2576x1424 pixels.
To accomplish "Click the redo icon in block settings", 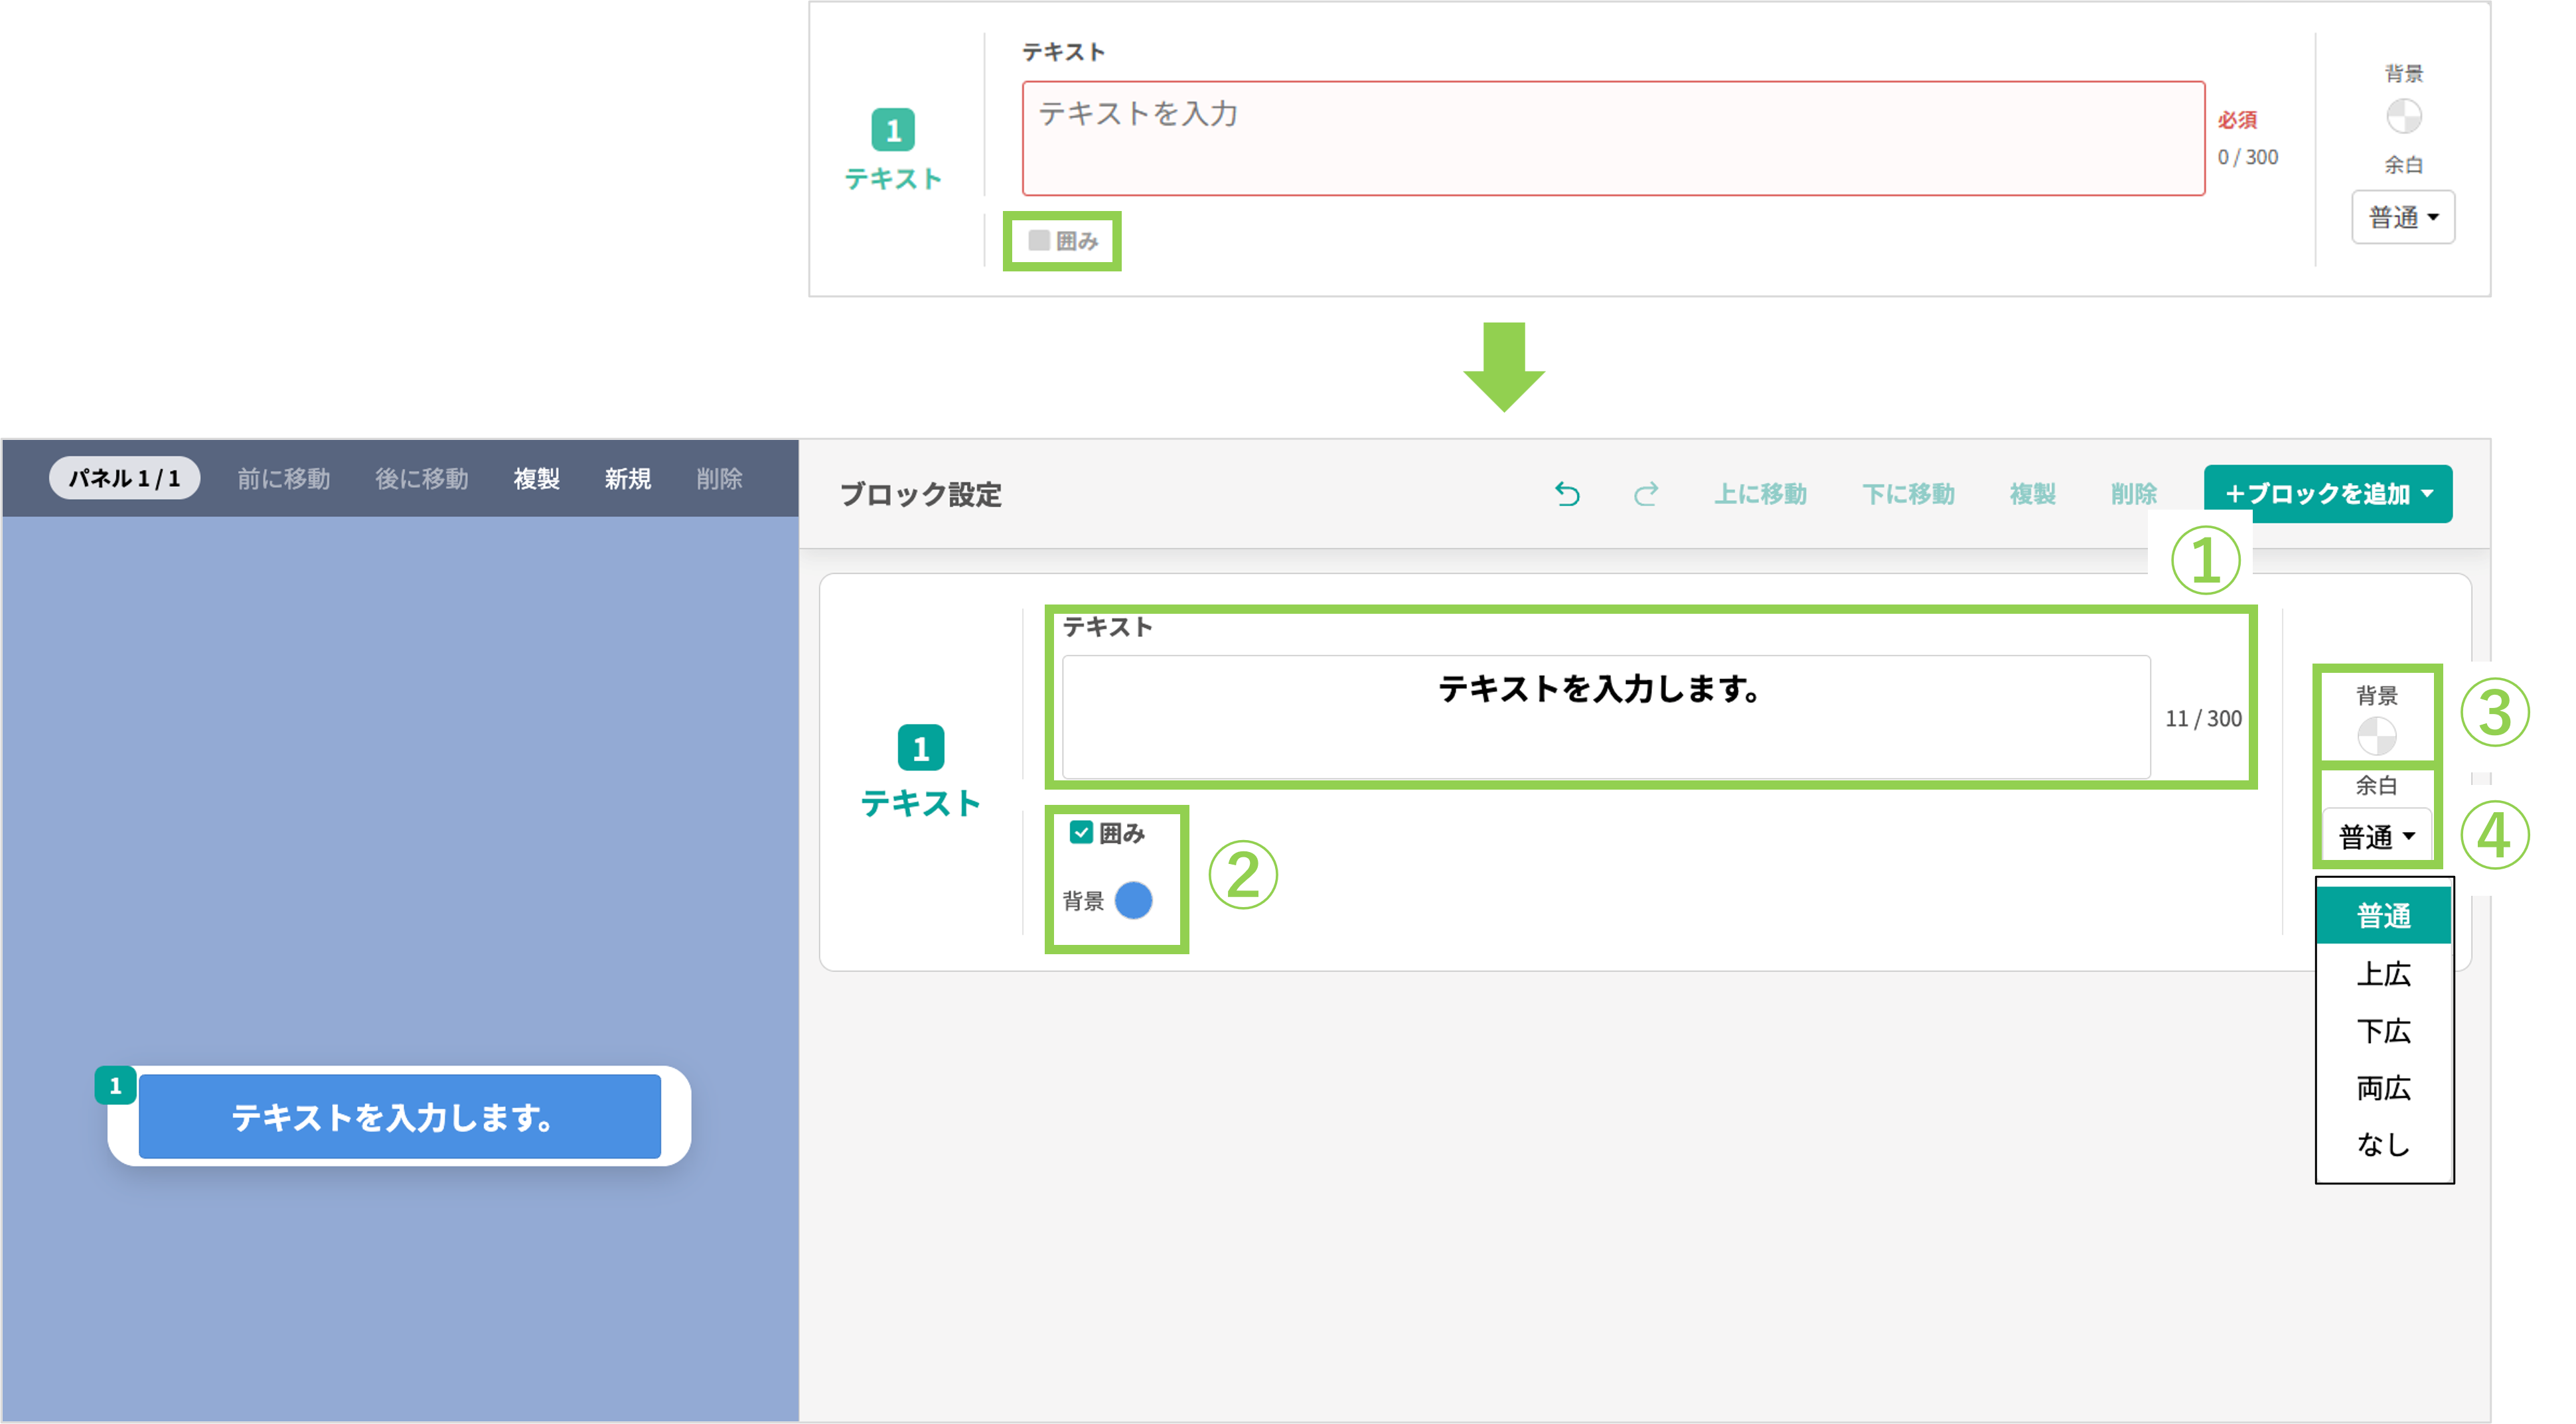I will [x=1646, y=493].
